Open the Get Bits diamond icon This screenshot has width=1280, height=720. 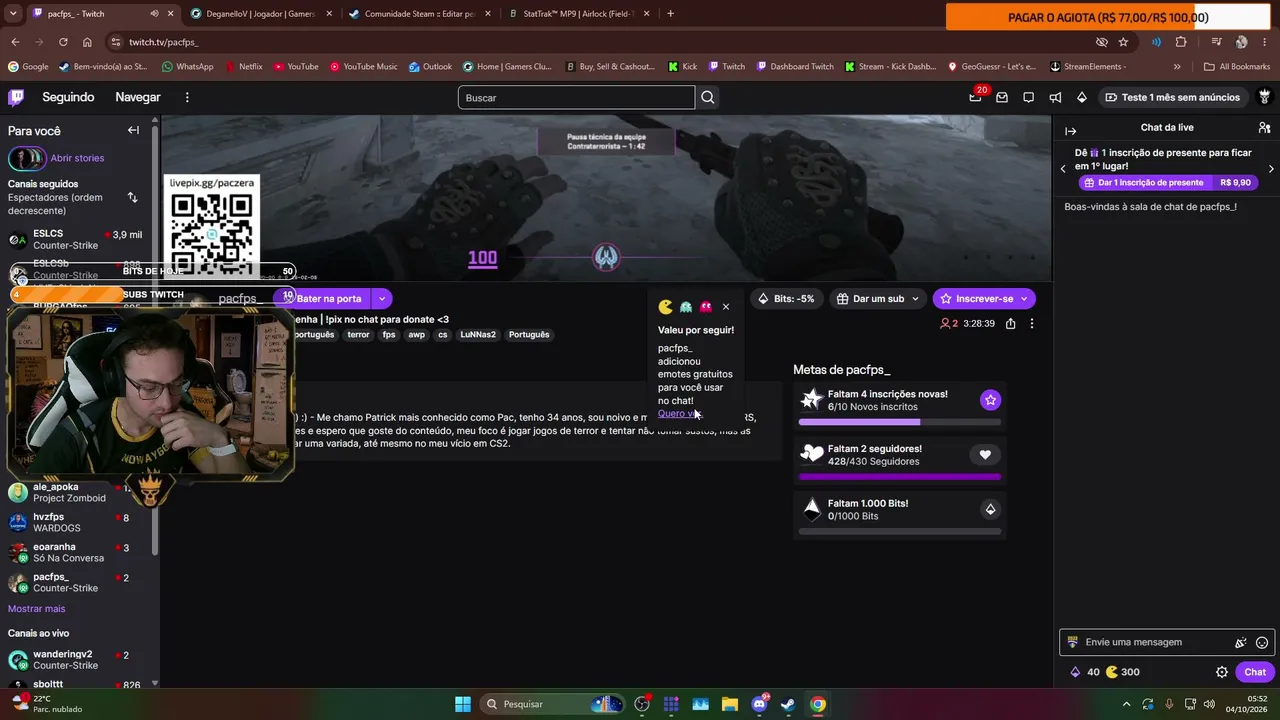coord(1081,97)
